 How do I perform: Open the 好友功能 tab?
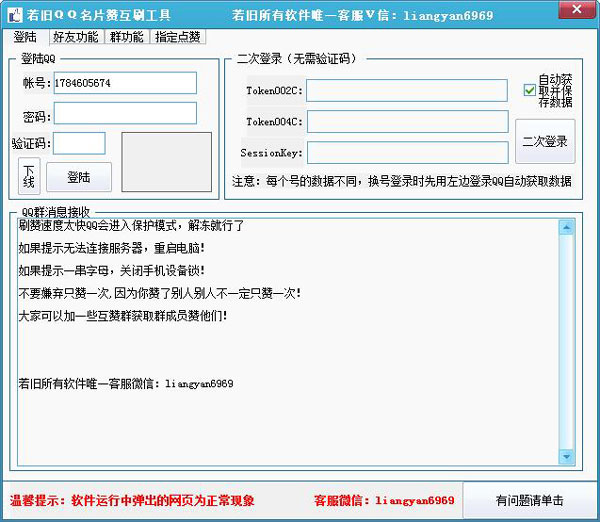pyautogui.click(x=76, y=37)
